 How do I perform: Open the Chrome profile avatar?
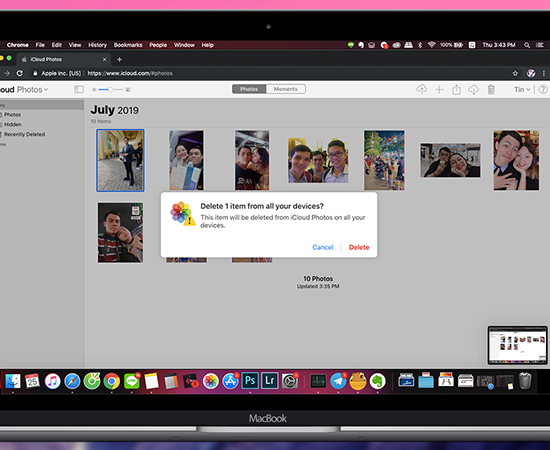click(531, 73)
